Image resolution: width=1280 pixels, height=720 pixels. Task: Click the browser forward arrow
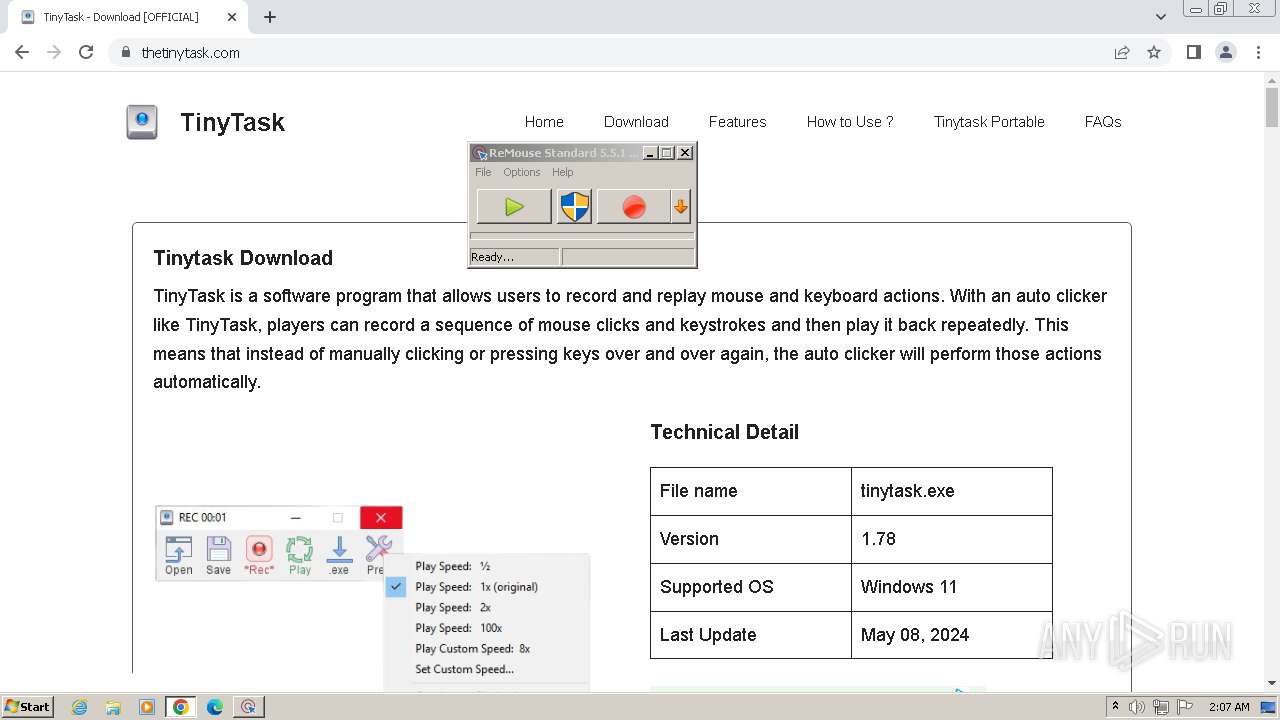pos(54,52)
